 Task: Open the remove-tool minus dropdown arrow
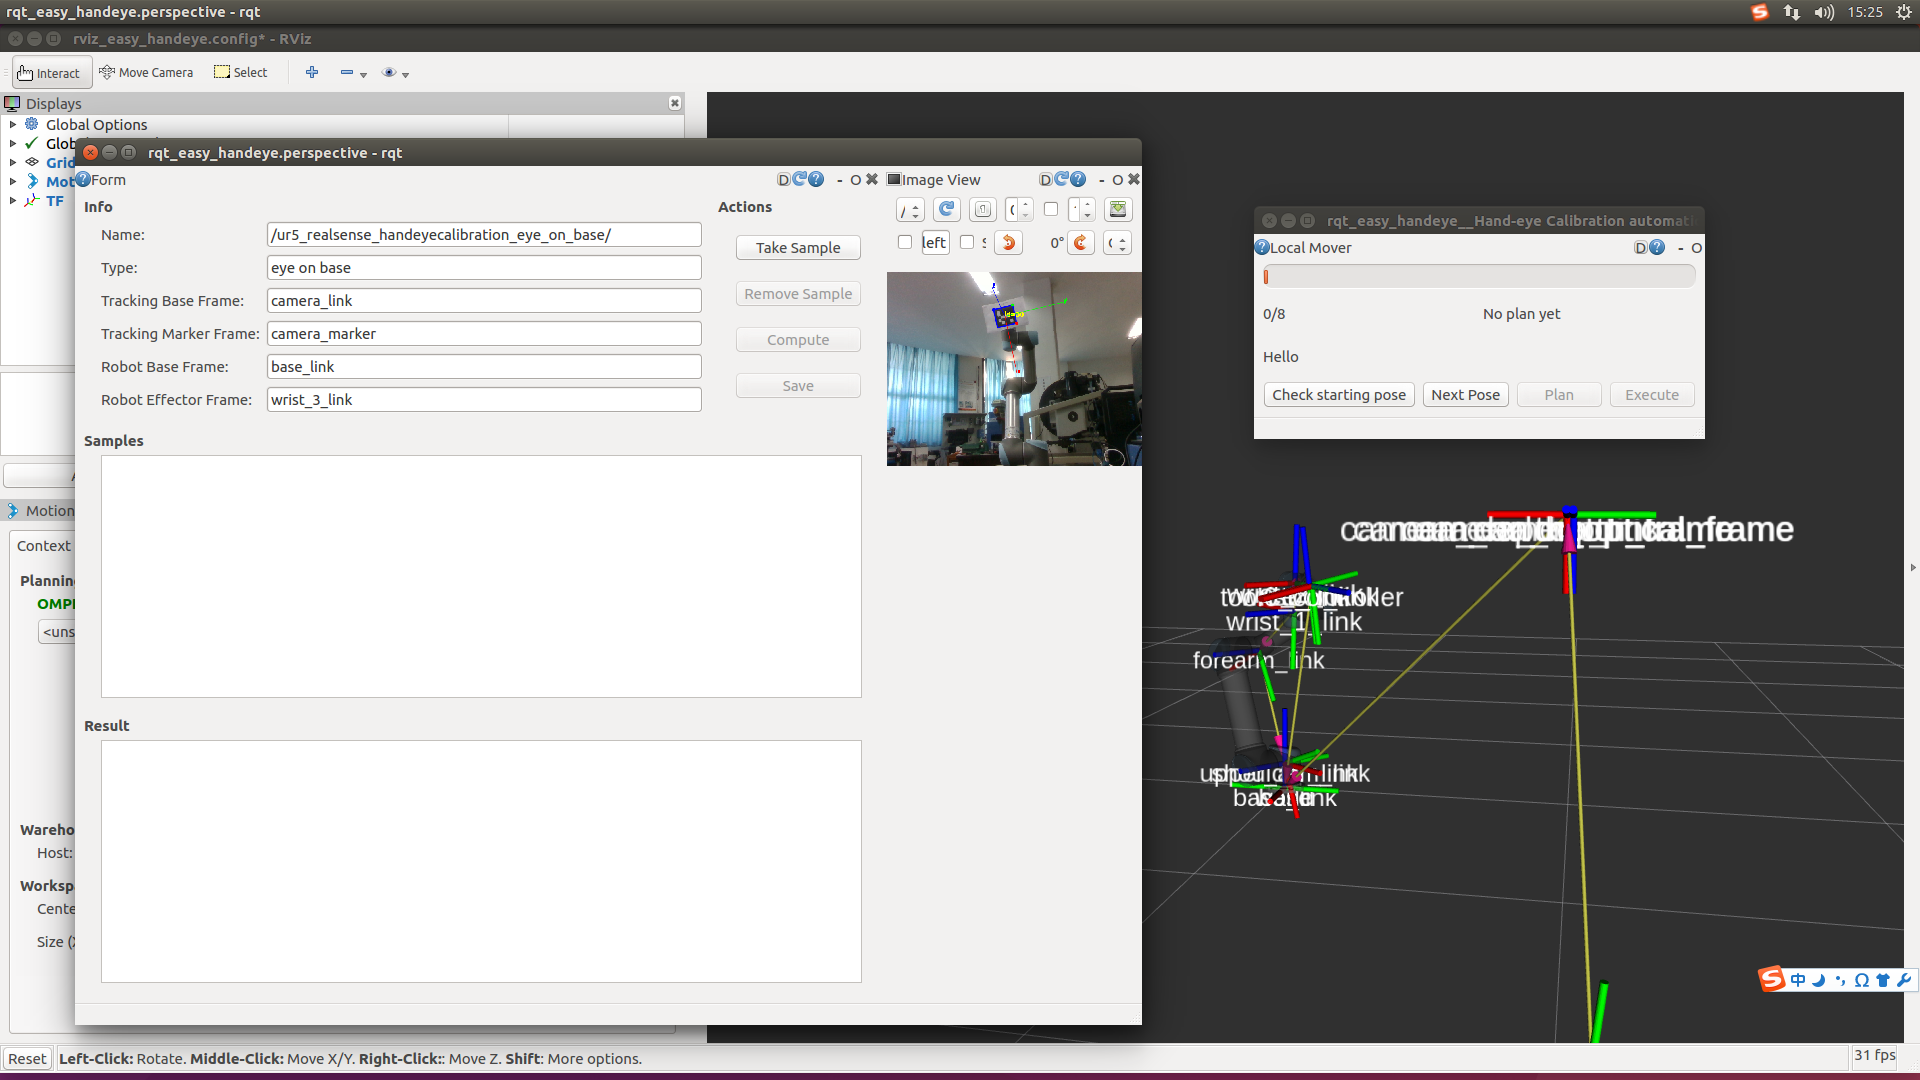363,75
